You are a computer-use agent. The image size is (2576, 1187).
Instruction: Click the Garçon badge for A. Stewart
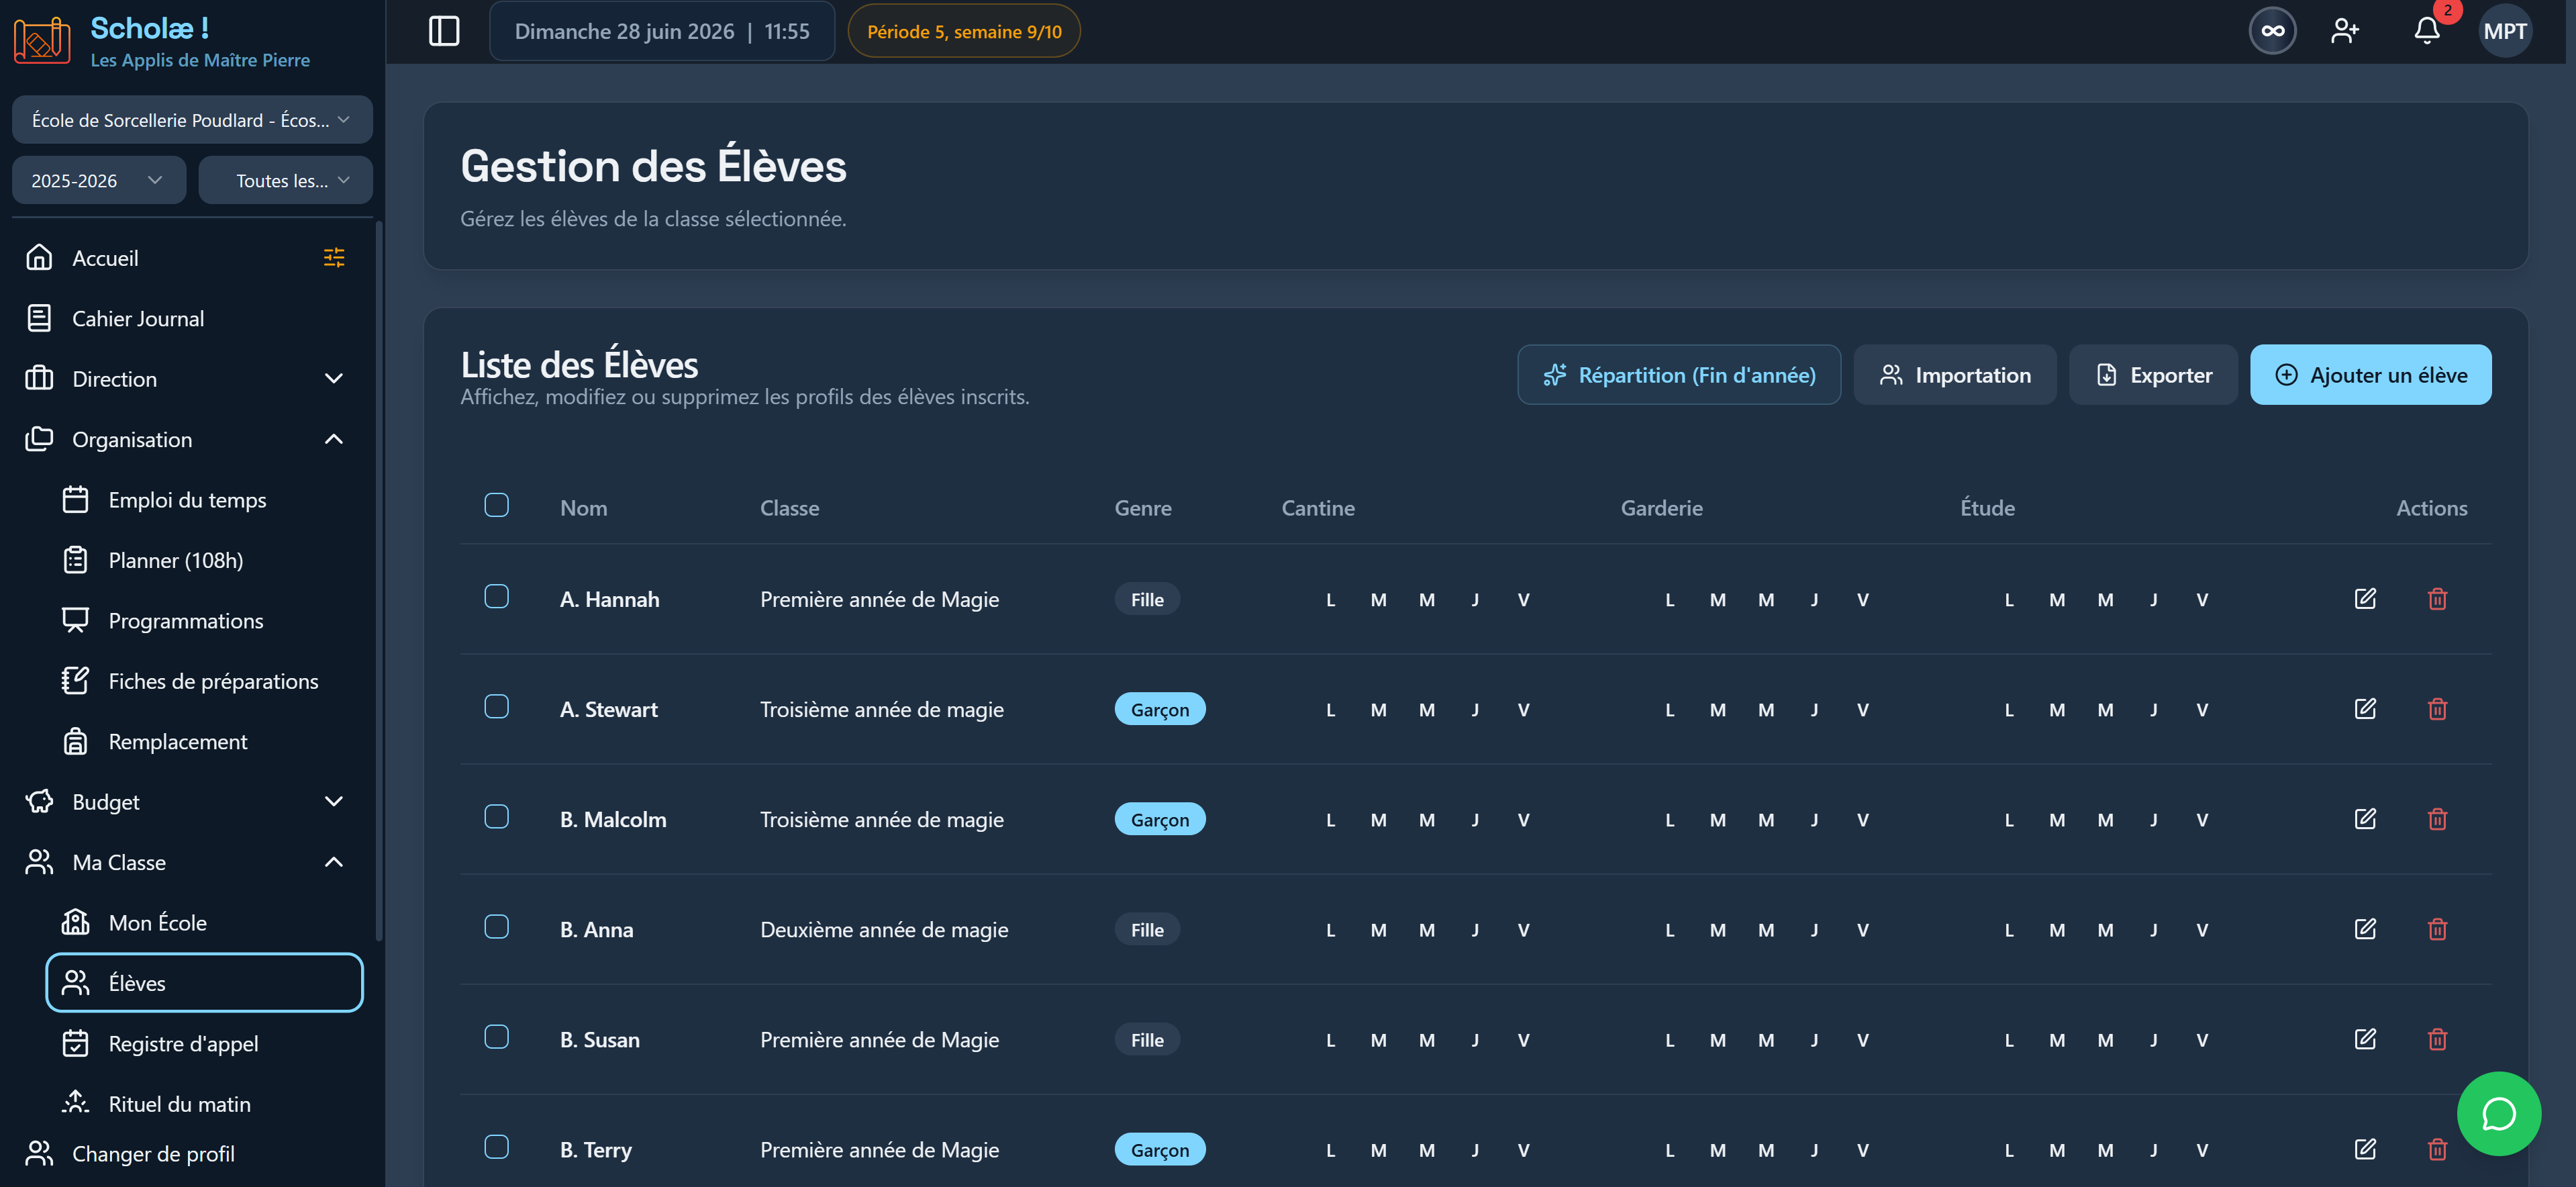click(1160, 709)
